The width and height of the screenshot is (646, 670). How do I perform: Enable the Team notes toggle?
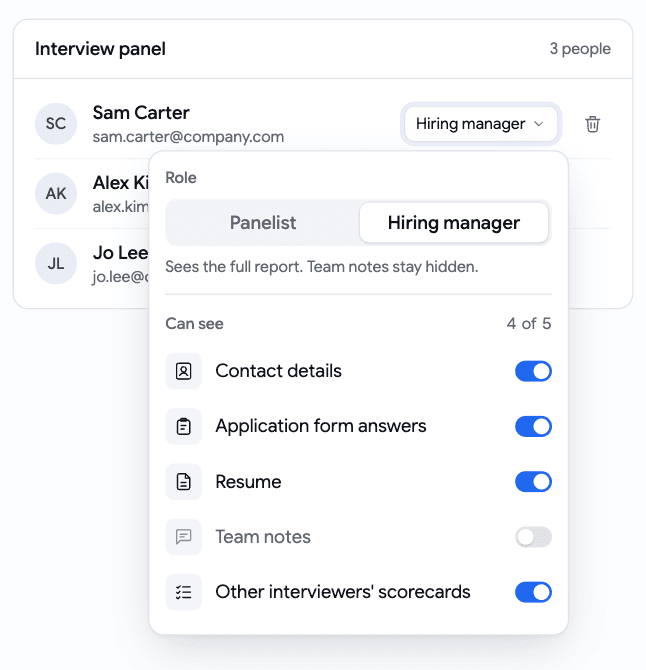pos(533,537)
